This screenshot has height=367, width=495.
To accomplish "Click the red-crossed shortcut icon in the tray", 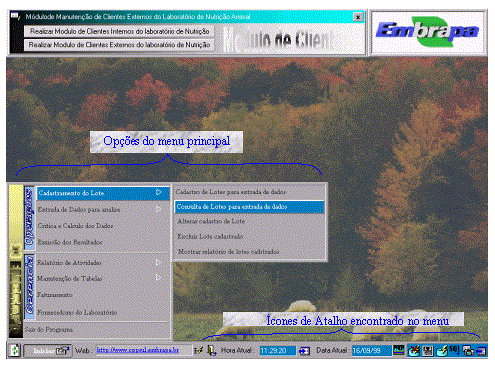I will (x=414, y=351).
